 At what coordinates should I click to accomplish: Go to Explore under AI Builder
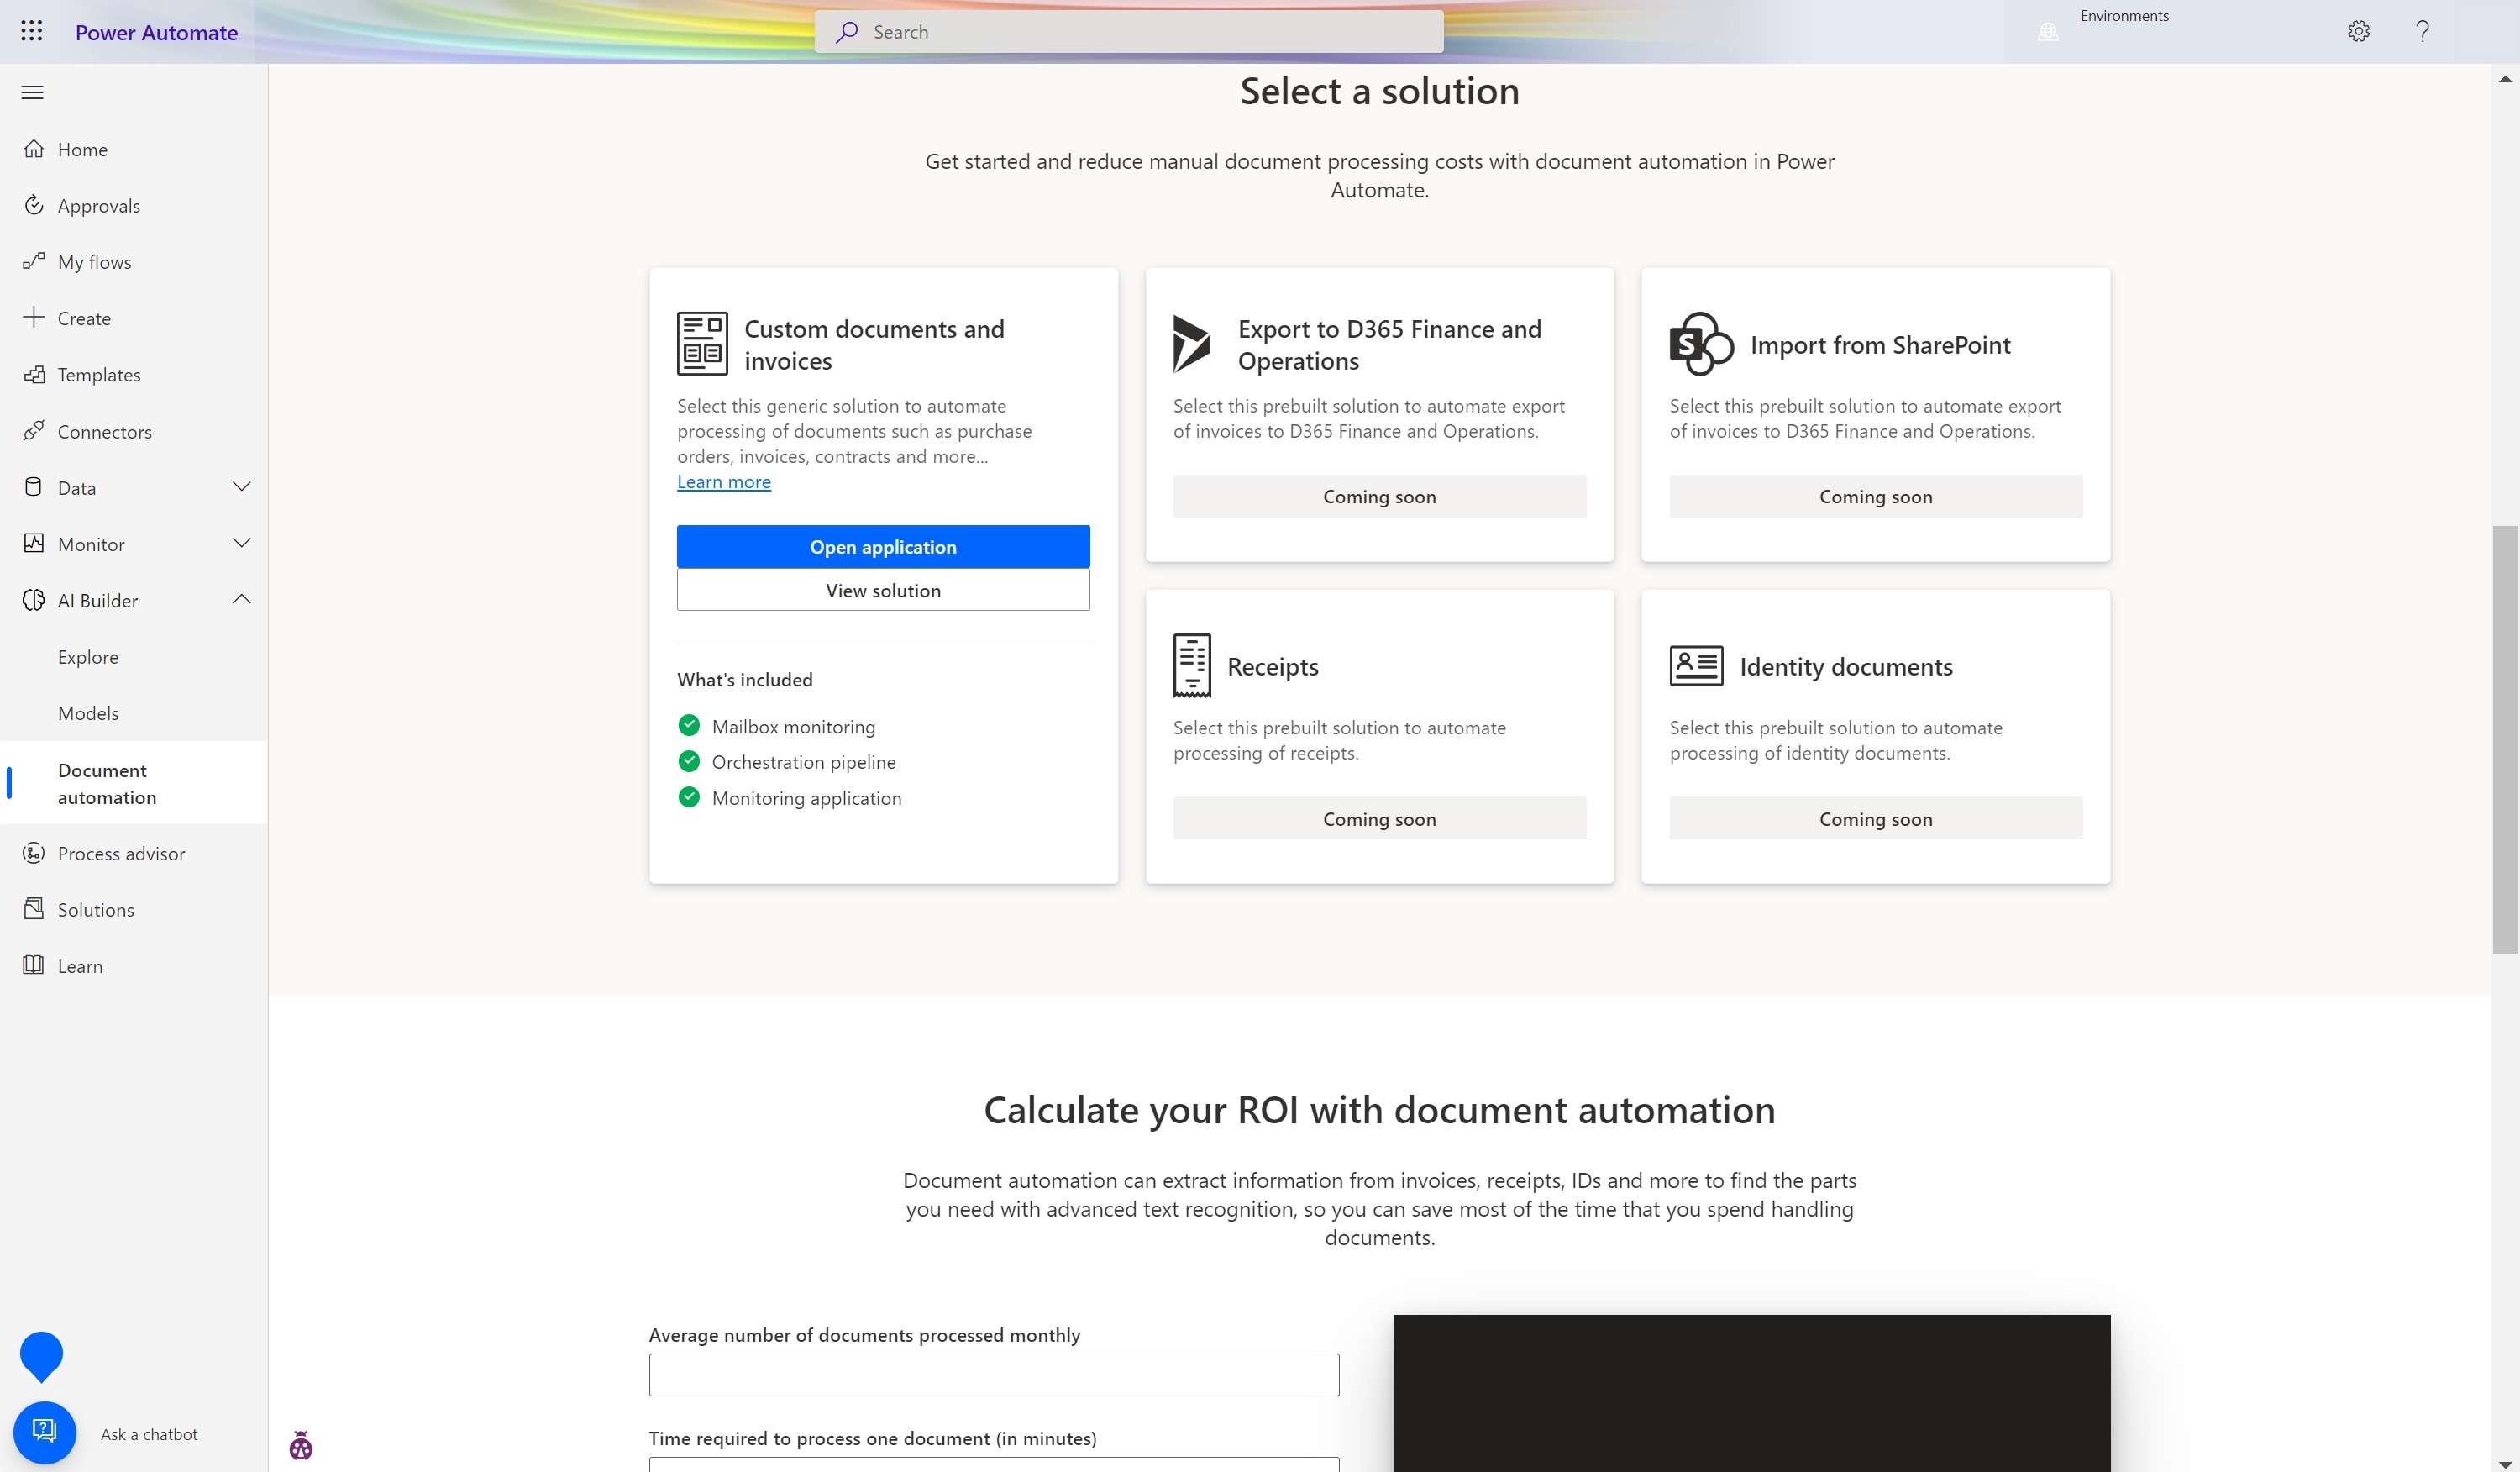[88, 657]
